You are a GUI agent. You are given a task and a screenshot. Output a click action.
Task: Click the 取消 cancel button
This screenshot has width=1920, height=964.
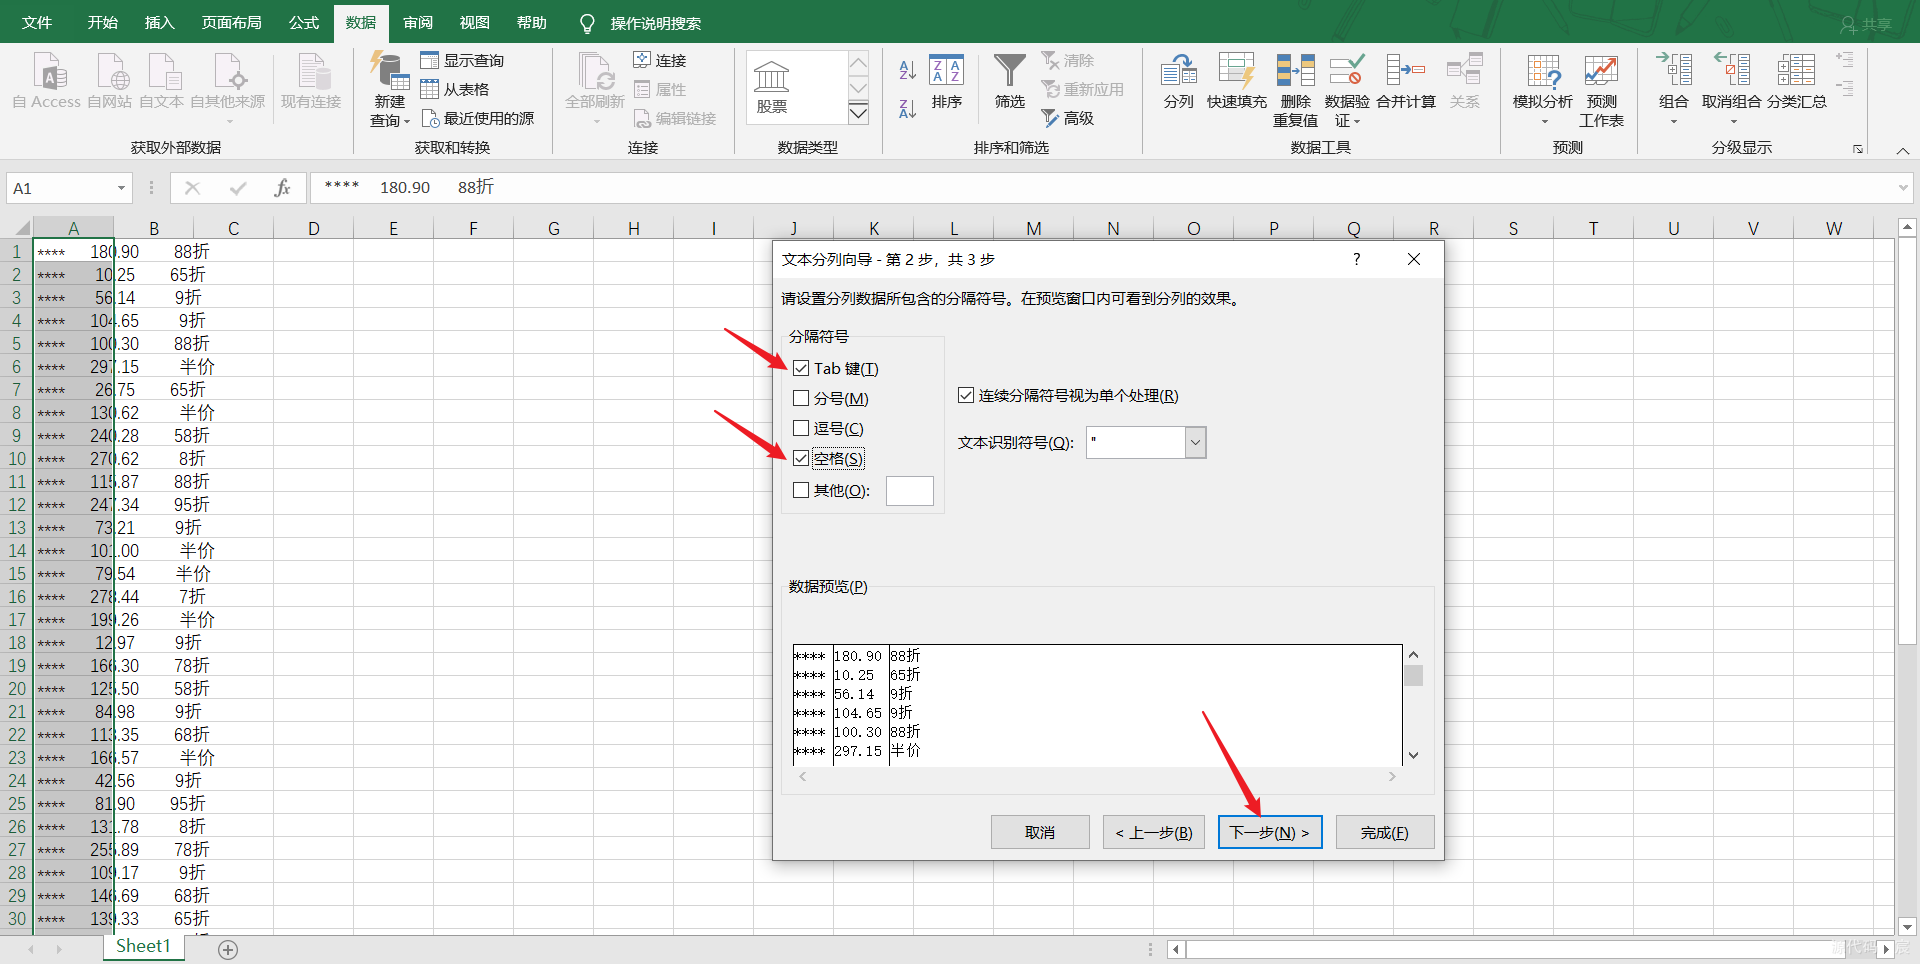pyautogui.click(x=1040, y=832)
